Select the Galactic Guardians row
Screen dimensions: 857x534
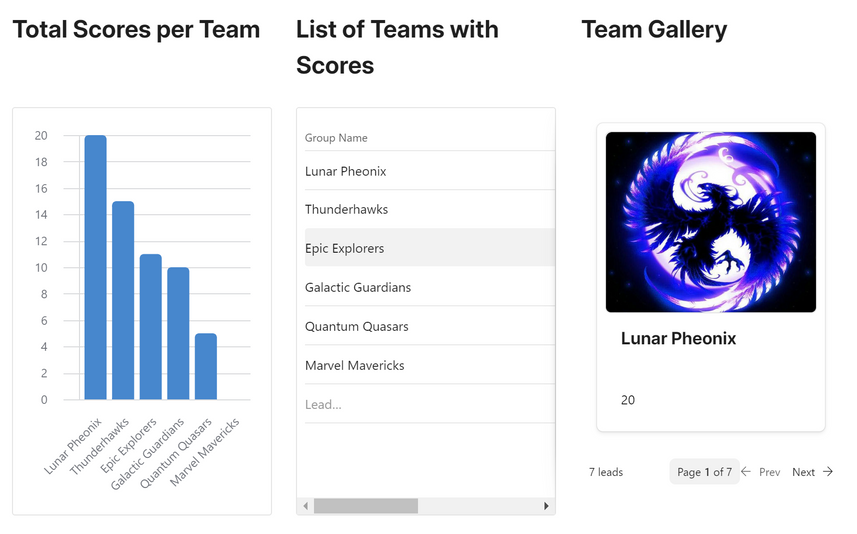(x=430, y=287)
